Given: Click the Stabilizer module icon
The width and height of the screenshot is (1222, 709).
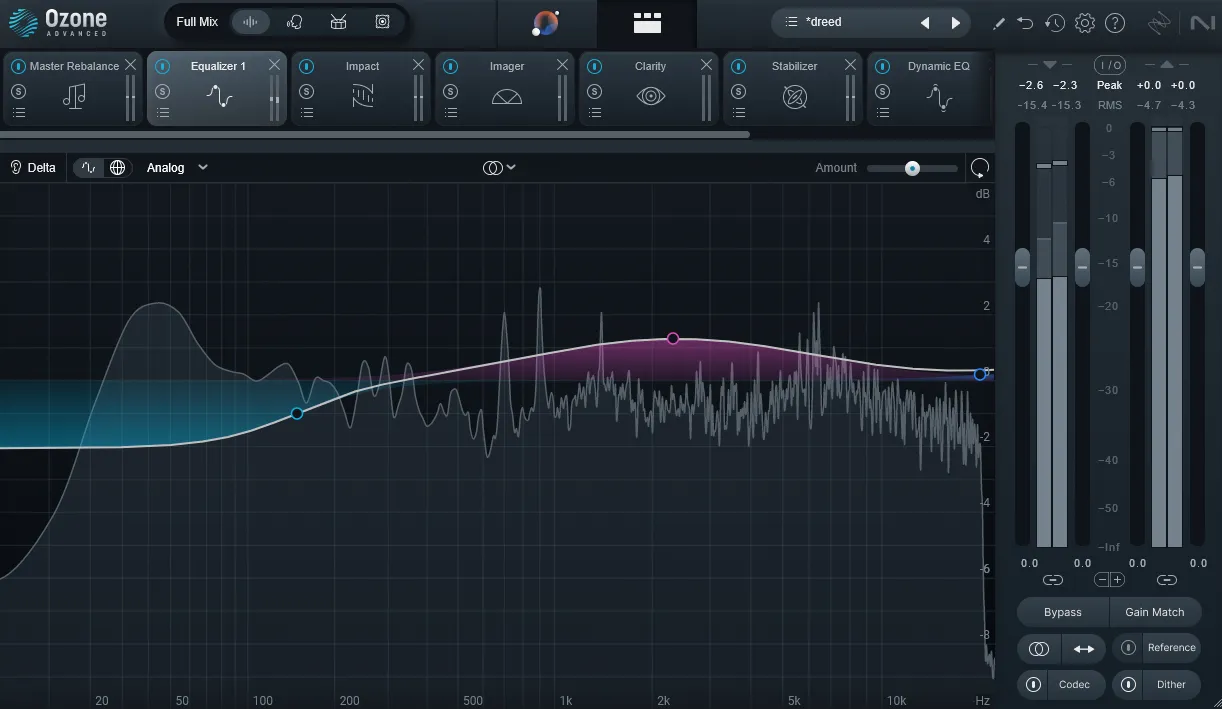Looking at the screenshot, I should 795,97.
